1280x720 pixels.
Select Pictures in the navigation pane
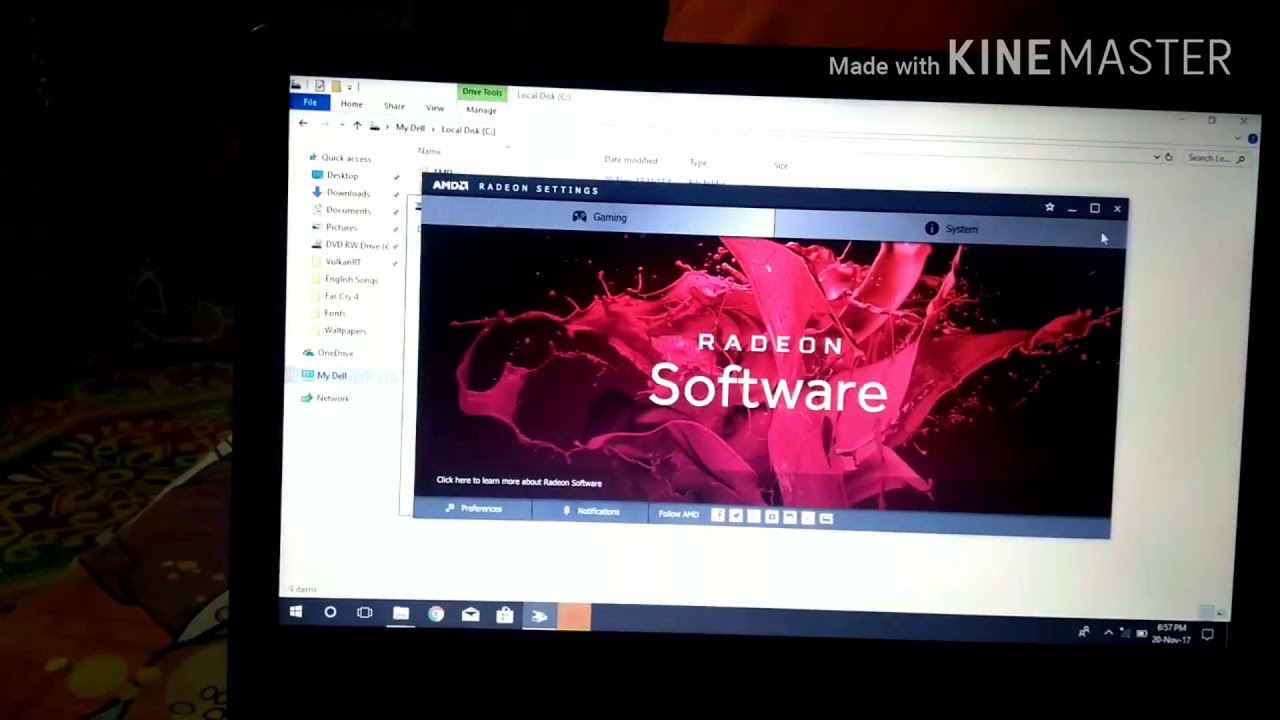[x=334, y=227]
